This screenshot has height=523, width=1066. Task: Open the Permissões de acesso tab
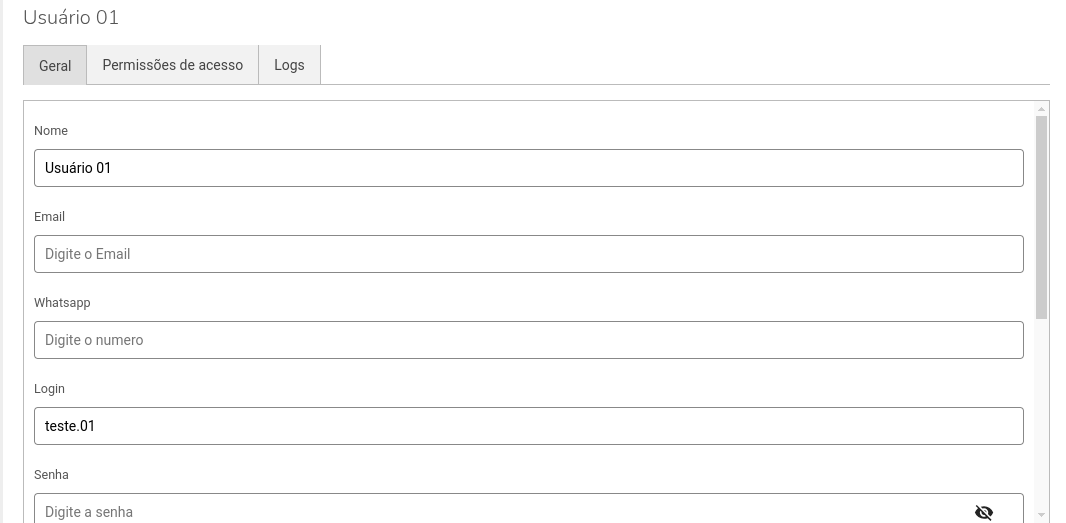[173, 65]
